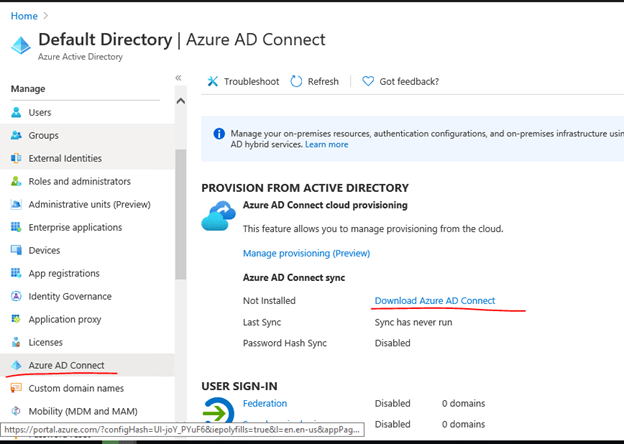Click the Identity Governance icon
The image size is (624, 444).
(16, 297)
